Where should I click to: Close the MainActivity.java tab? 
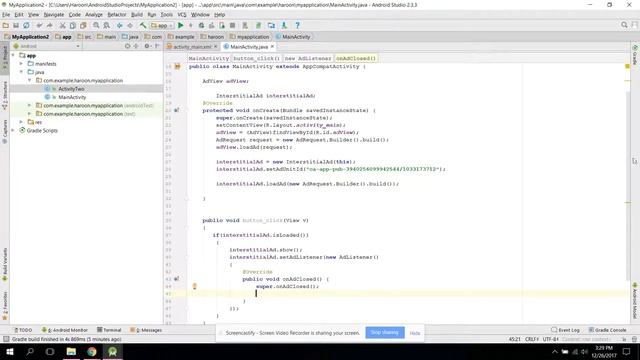coord(272,47)
